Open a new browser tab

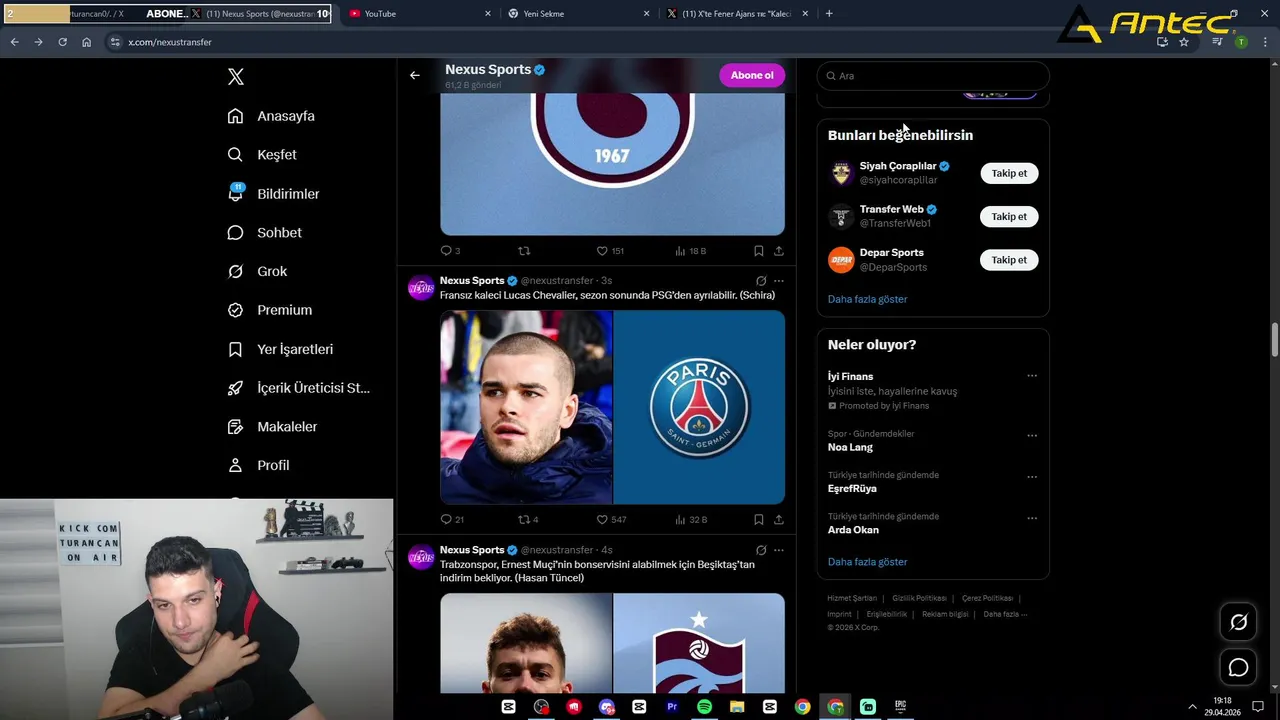[829, 14]
